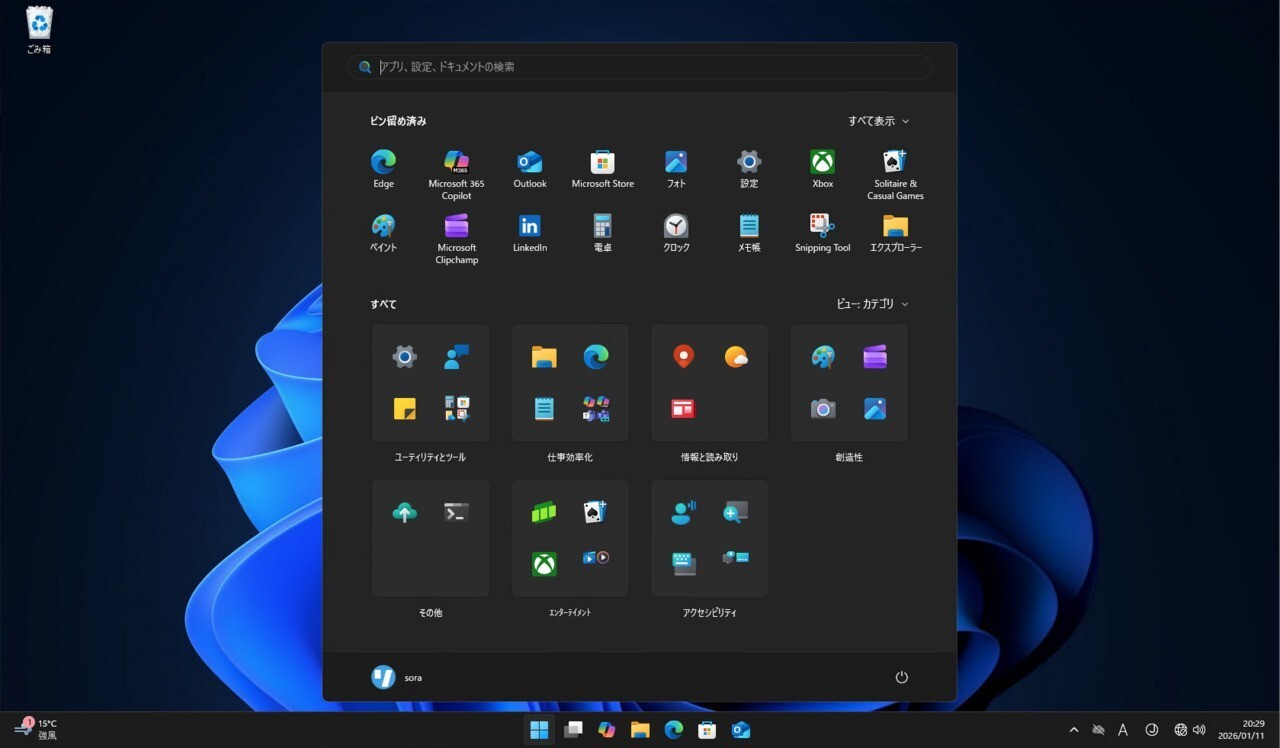This screenshot has width=1280, height=748.
Task: Open the エンターテイメント category folder
Action: [x=569, y=612]
